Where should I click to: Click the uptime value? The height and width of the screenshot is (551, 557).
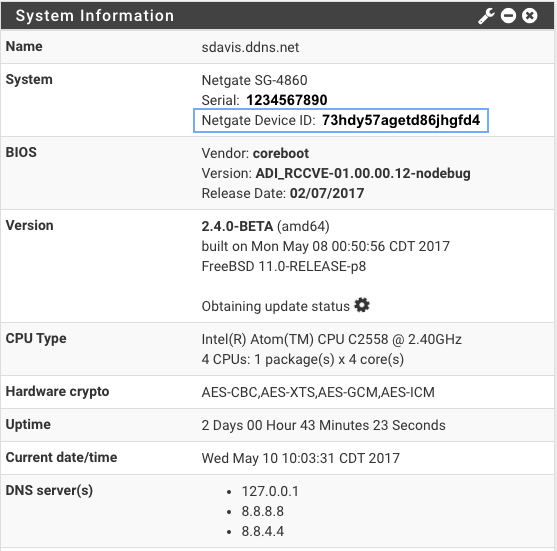(323, 425)
